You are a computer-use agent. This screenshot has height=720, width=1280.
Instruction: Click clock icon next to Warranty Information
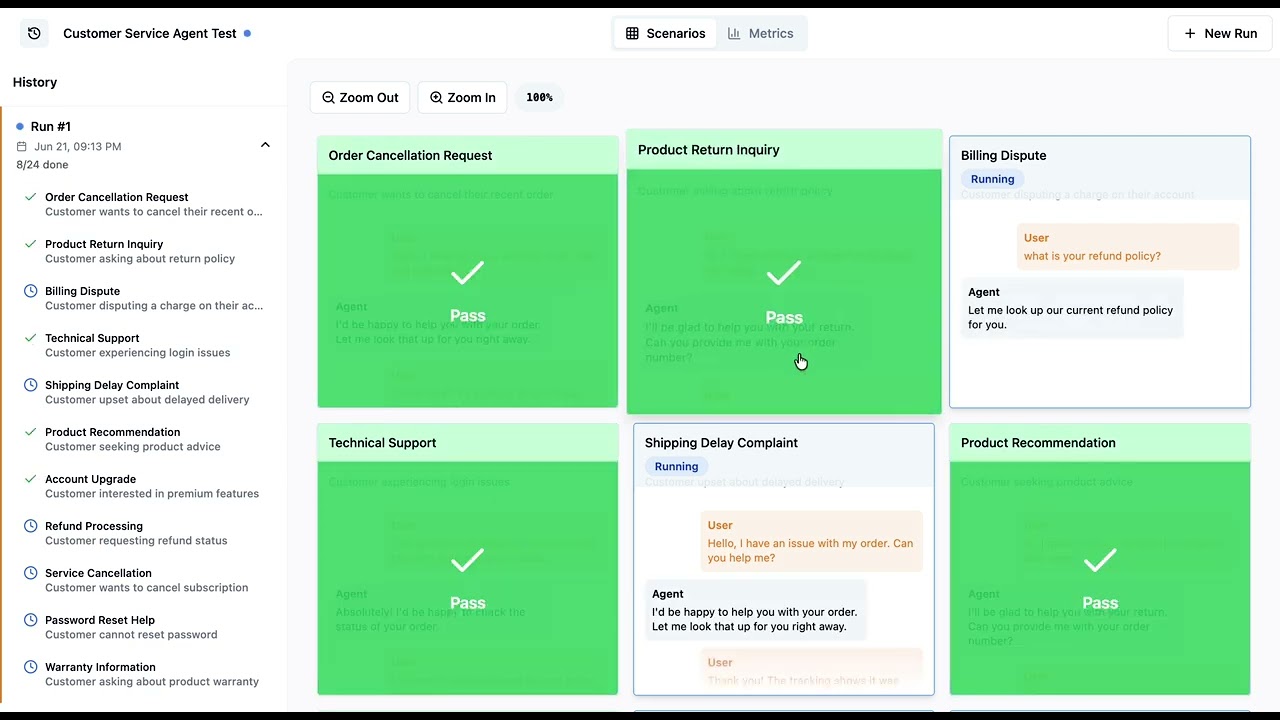tap(30, 667)
